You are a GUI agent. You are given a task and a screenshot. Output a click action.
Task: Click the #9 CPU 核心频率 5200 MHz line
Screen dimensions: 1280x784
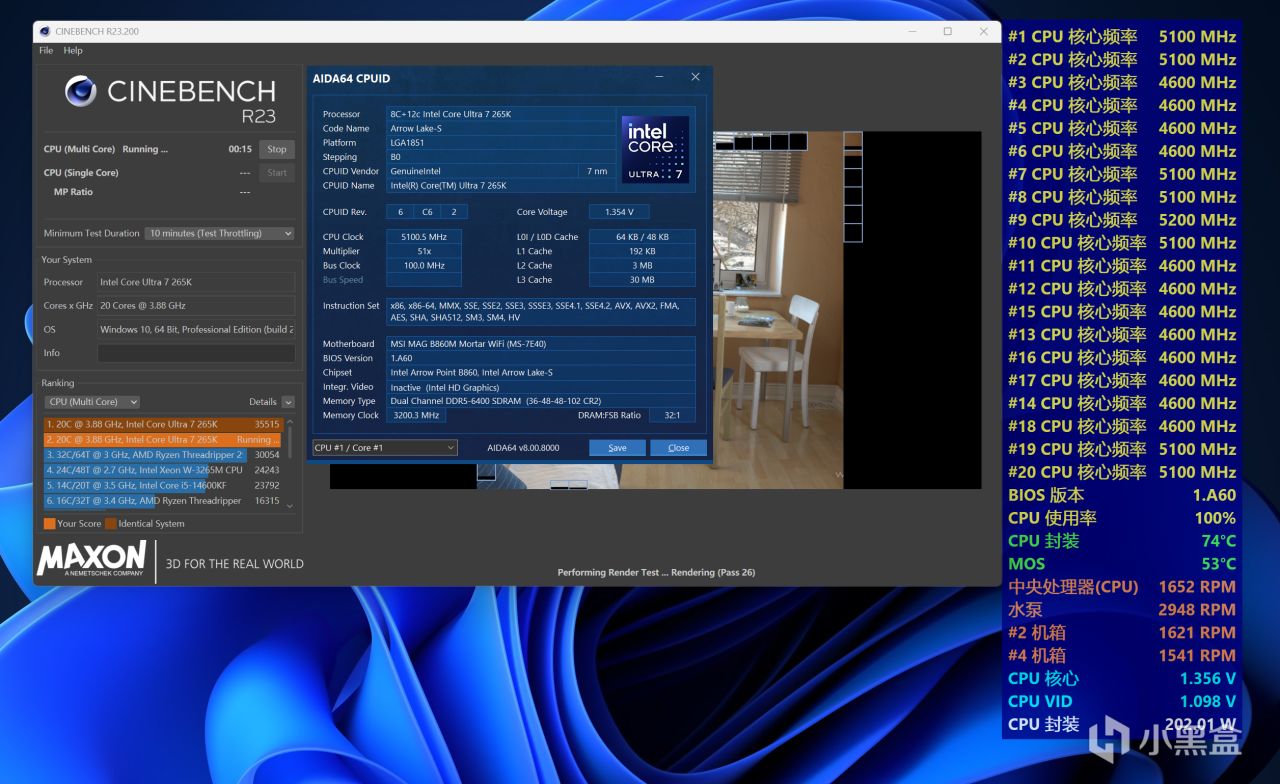[1122, 220]
